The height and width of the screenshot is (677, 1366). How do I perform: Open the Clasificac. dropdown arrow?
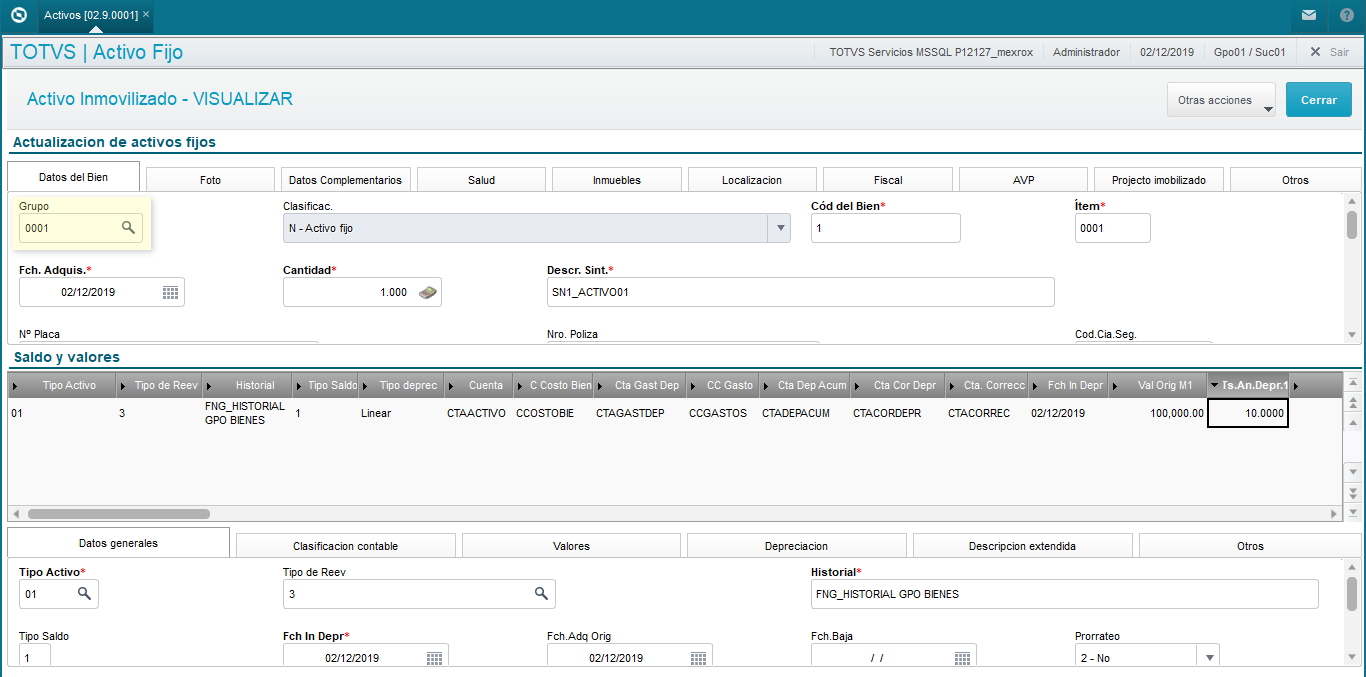pyautogui.click(x=779, y=228)
